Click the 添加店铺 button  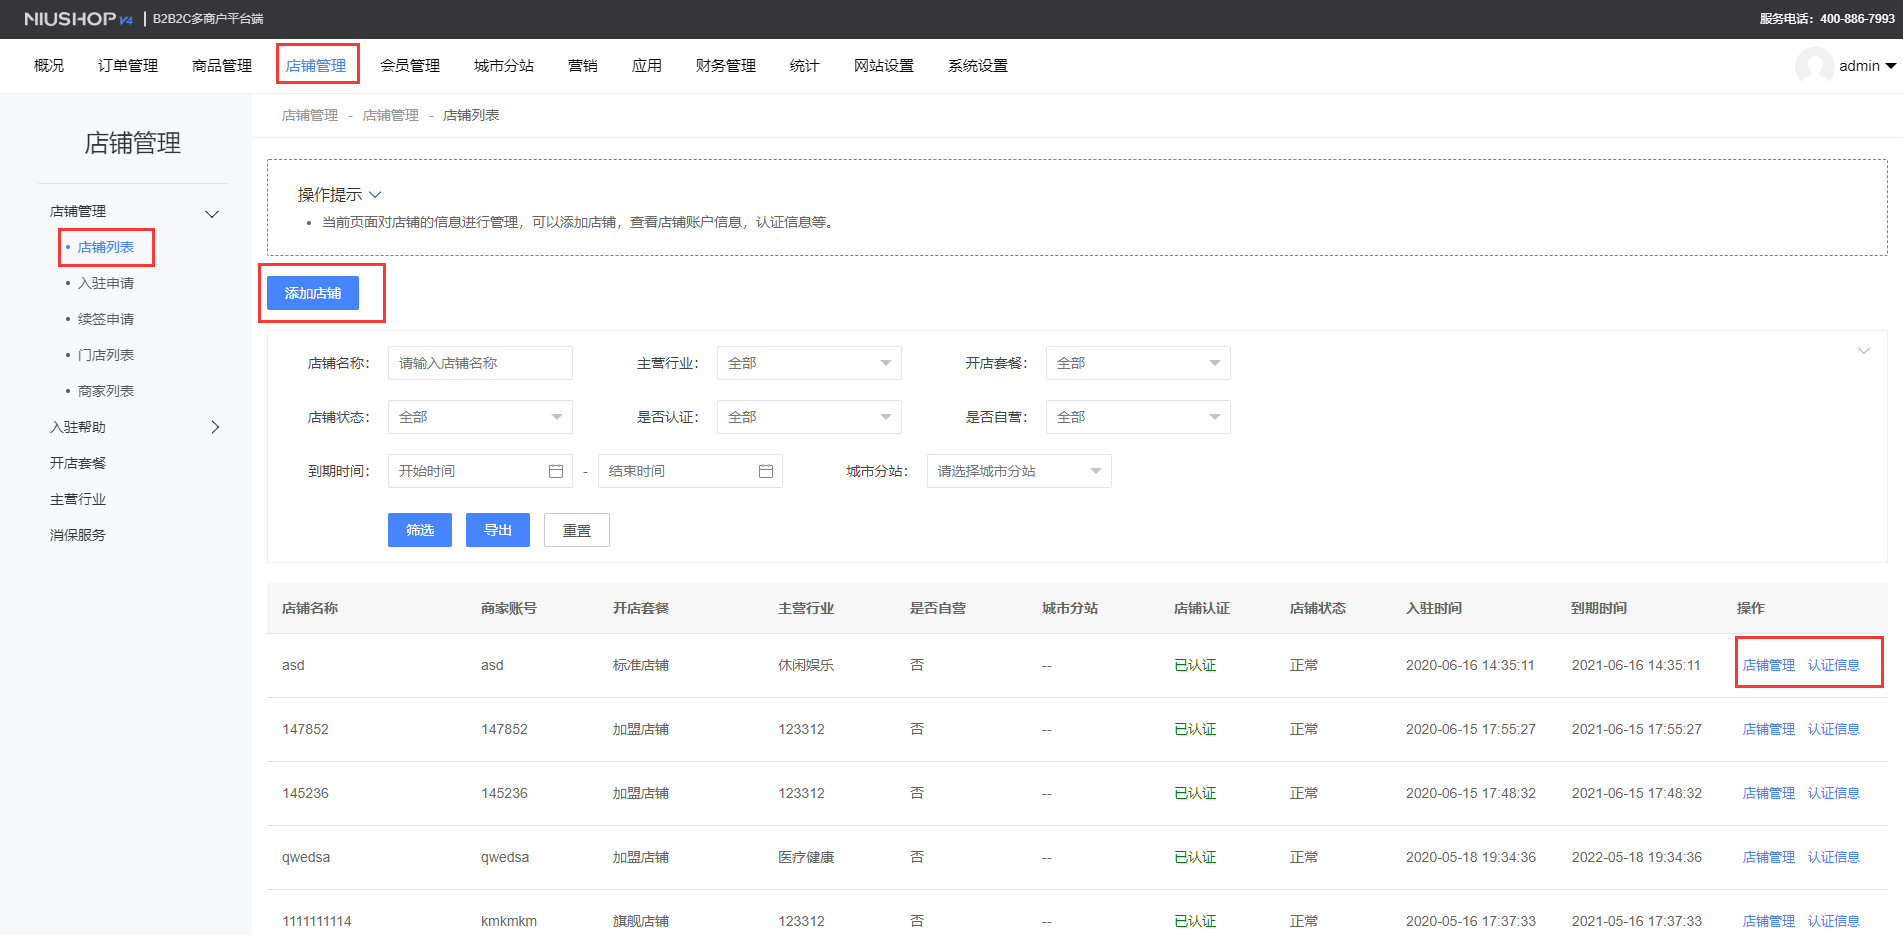point(313,293)
